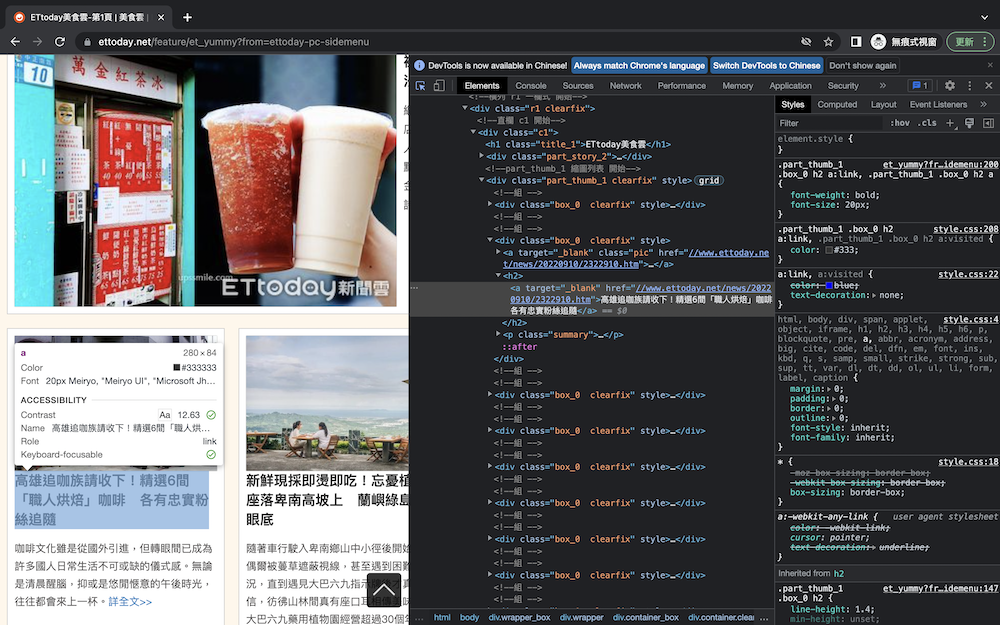Open the style.css:22 source link

[x=968, y=274]
